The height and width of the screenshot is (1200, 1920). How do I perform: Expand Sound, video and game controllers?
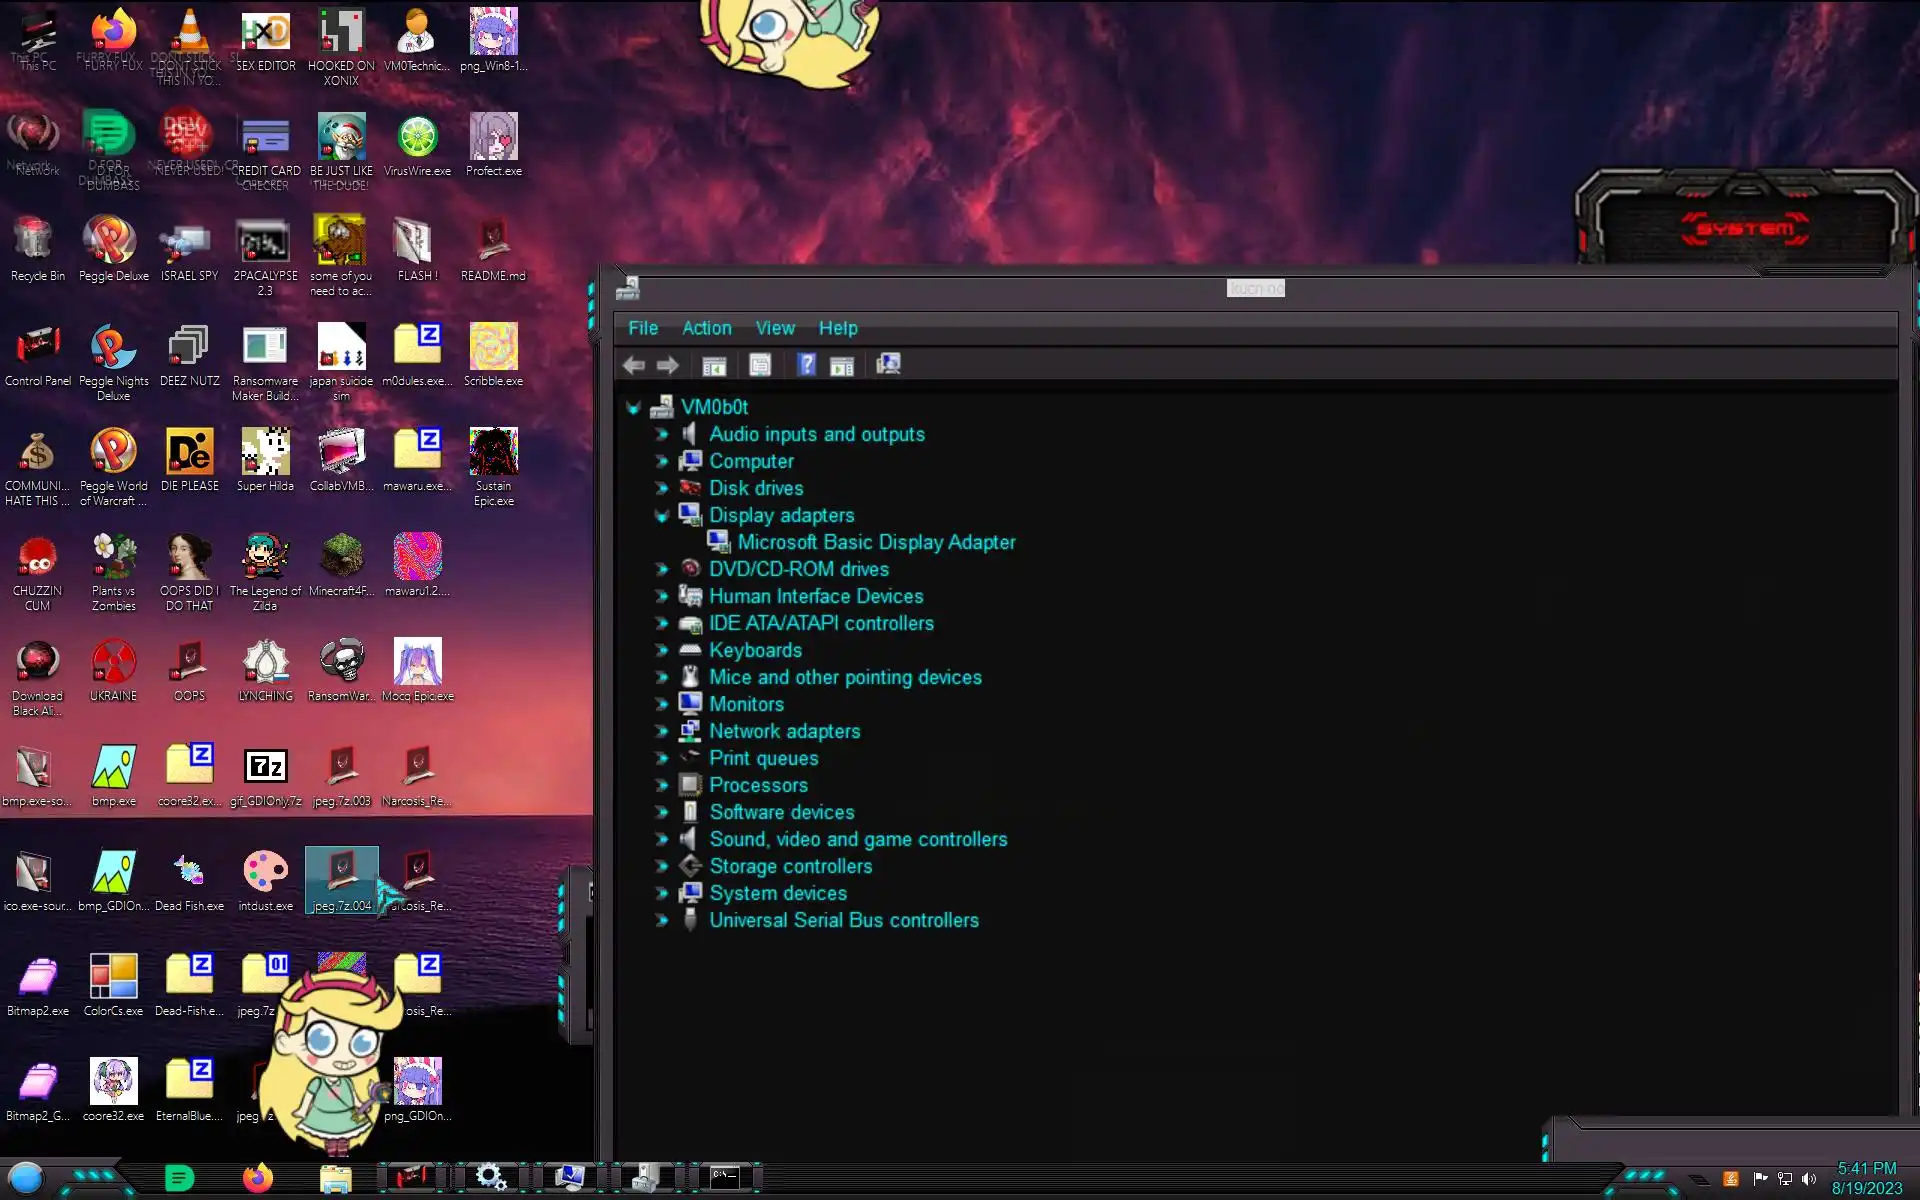(661, 840)
